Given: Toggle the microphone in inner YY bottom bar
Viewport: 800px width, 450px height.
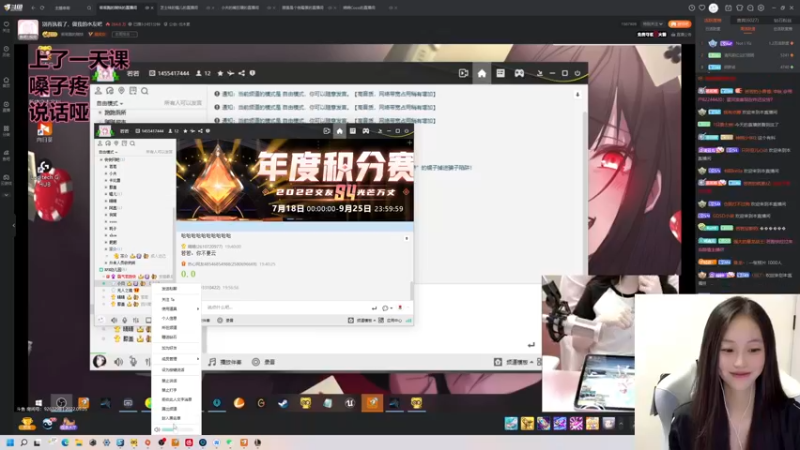Looking at the screenshot, I should click(x=124, y=320).
